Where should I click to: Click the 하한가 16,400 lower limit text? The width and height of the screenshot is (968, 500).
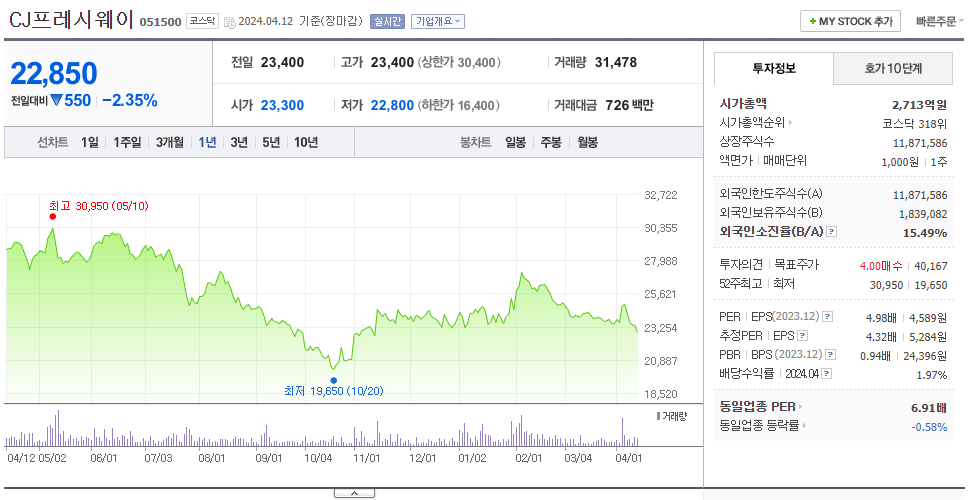pos(459,106)
